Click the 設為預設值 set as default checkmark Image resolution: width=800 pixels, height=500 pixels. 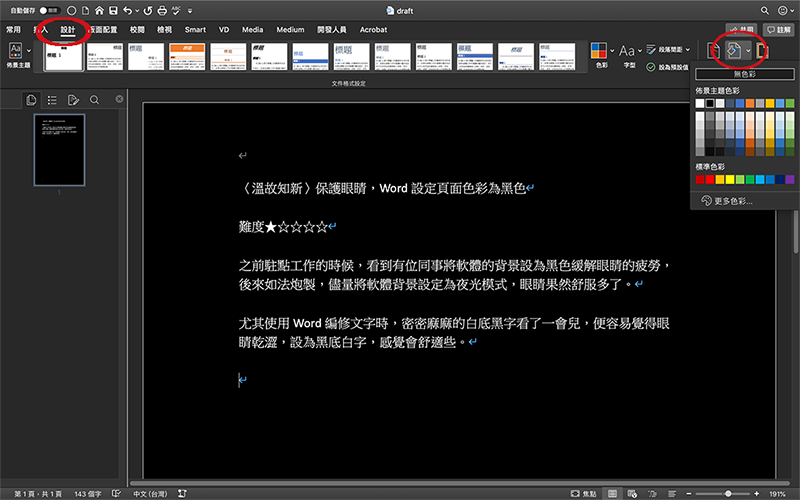[x=651, y=67]
